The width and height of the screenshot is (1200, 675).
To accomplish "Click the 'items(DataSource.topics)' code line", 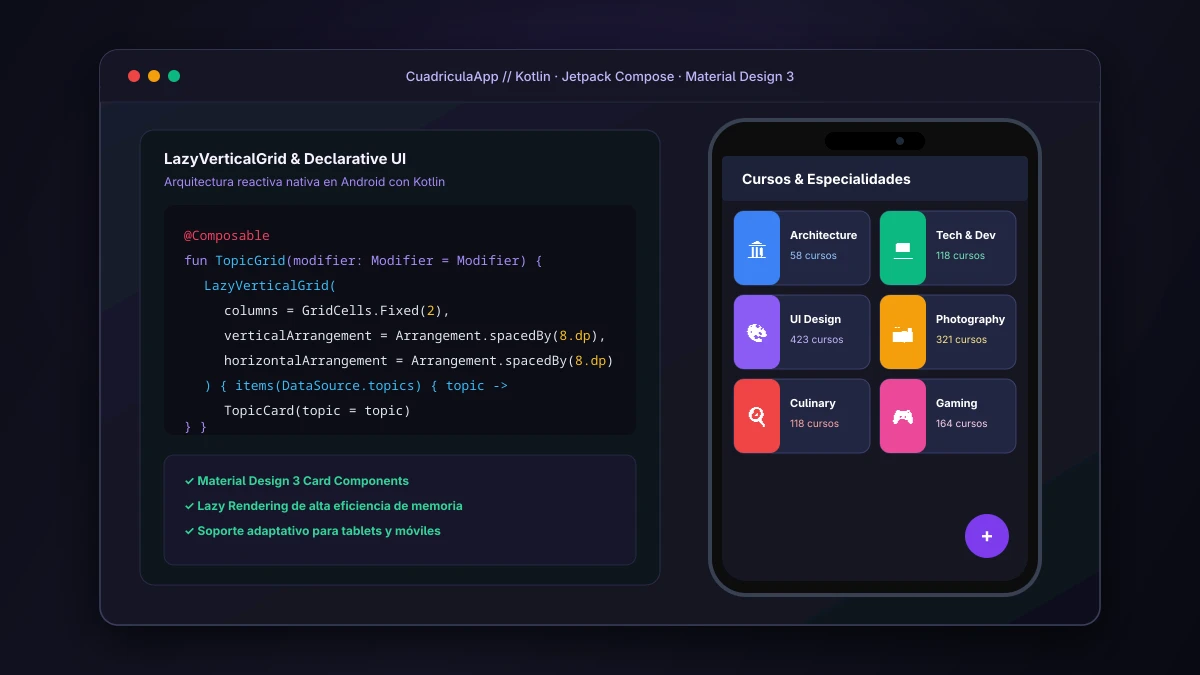I will [356, 386].
